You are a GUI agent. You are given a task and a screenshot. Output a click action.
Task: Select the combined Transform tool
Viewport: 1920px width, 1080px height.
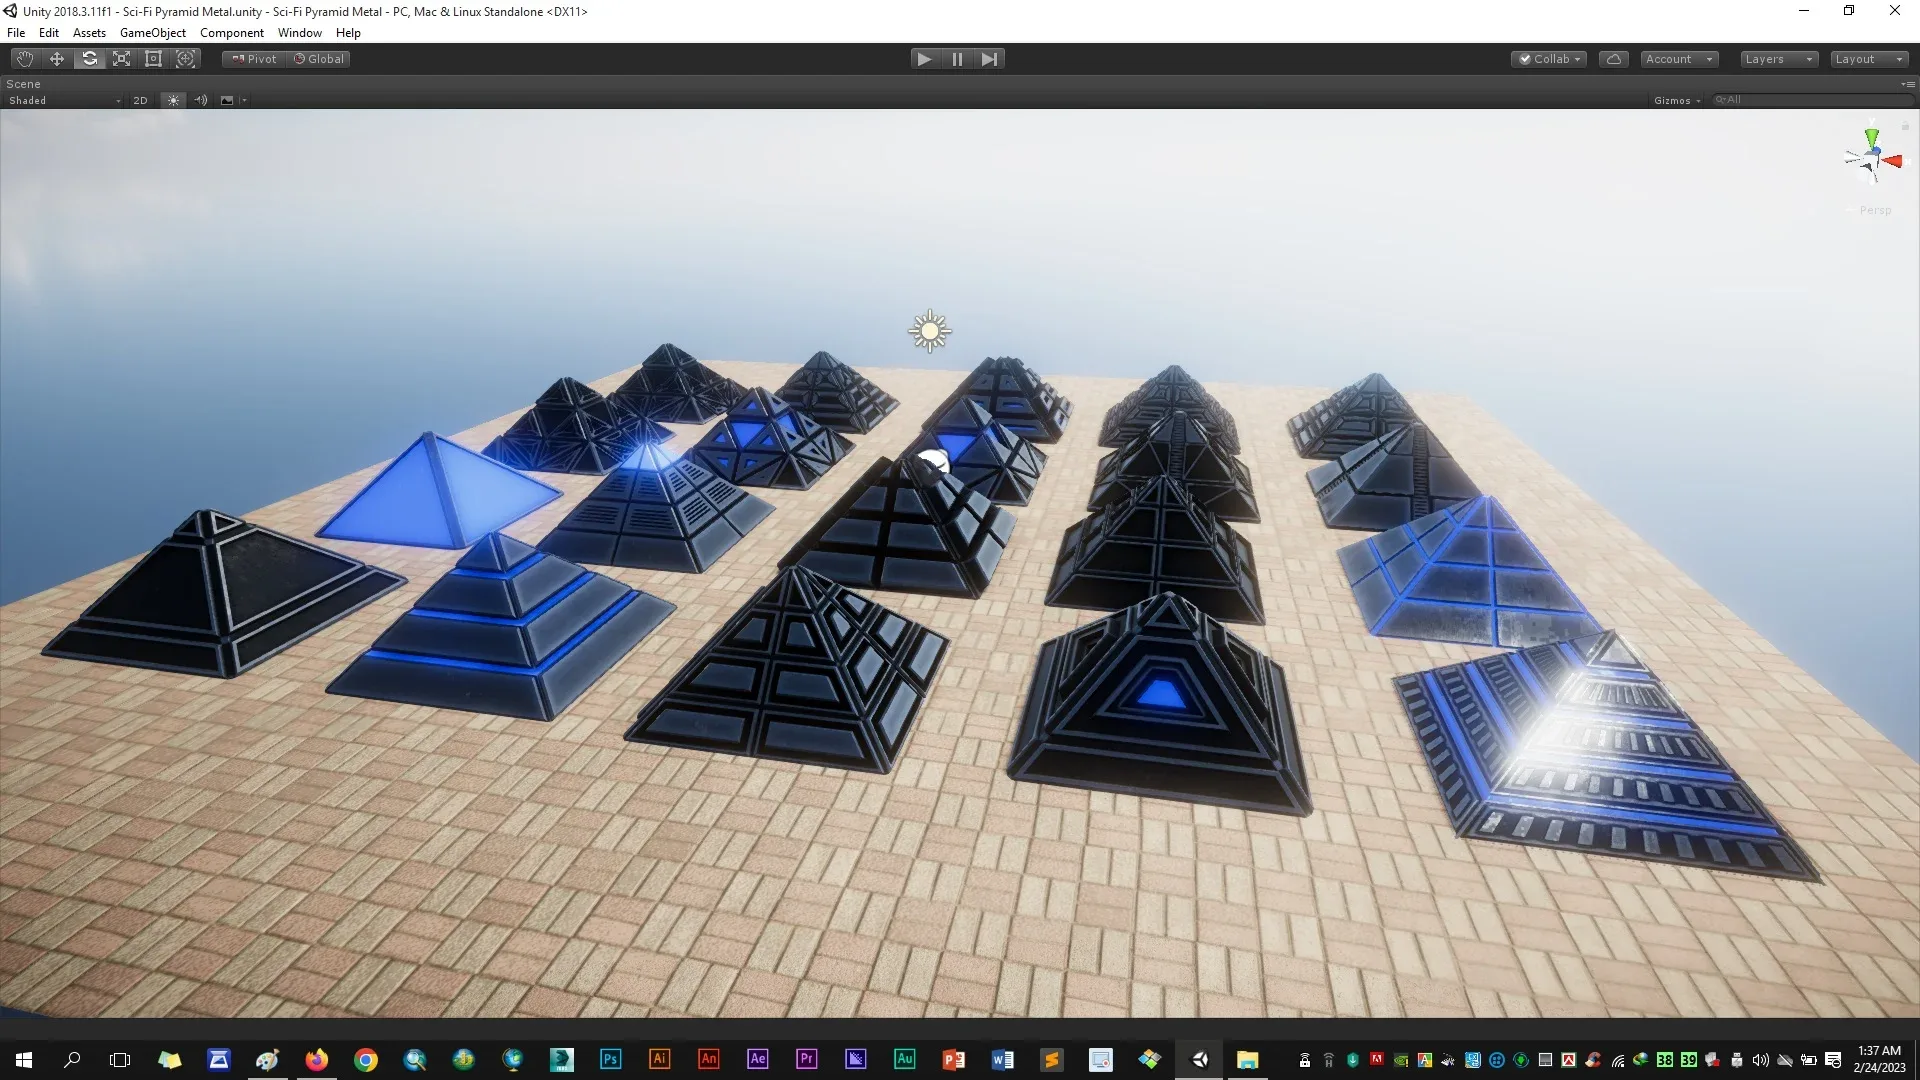(x=185, y=59)
